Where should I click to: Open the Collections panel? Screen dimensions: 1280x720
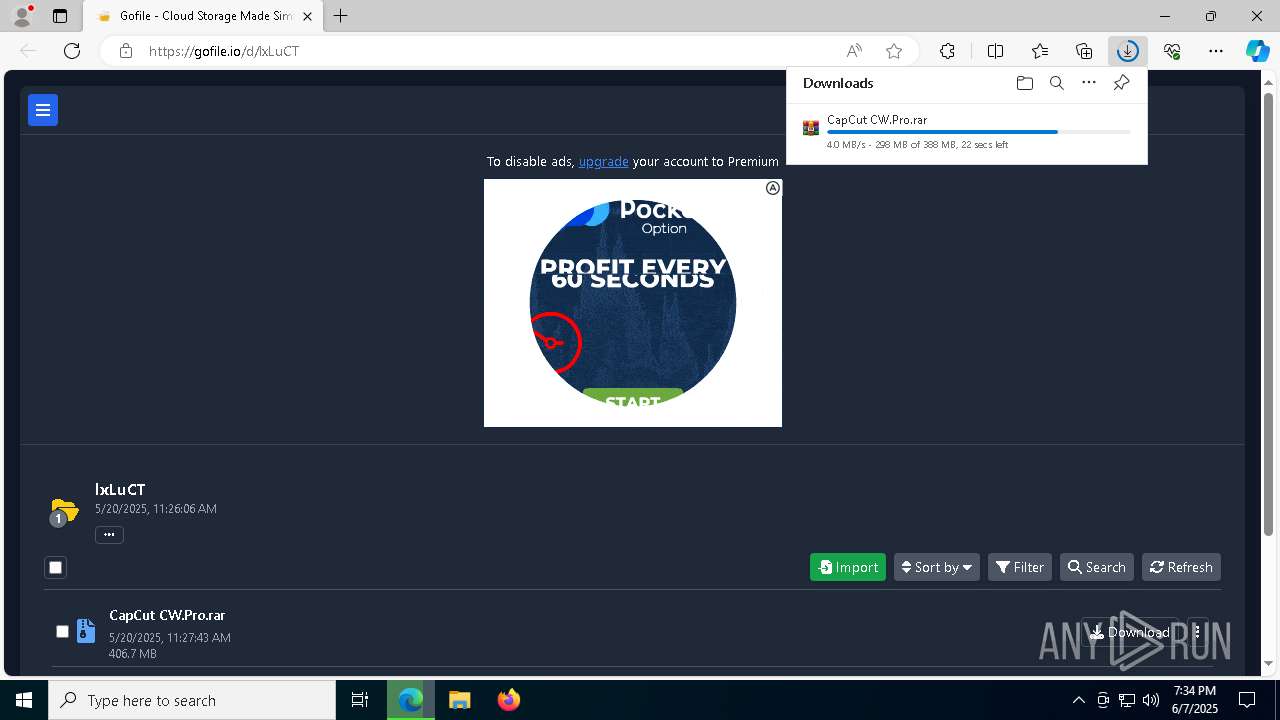(x=1084, y=51)
